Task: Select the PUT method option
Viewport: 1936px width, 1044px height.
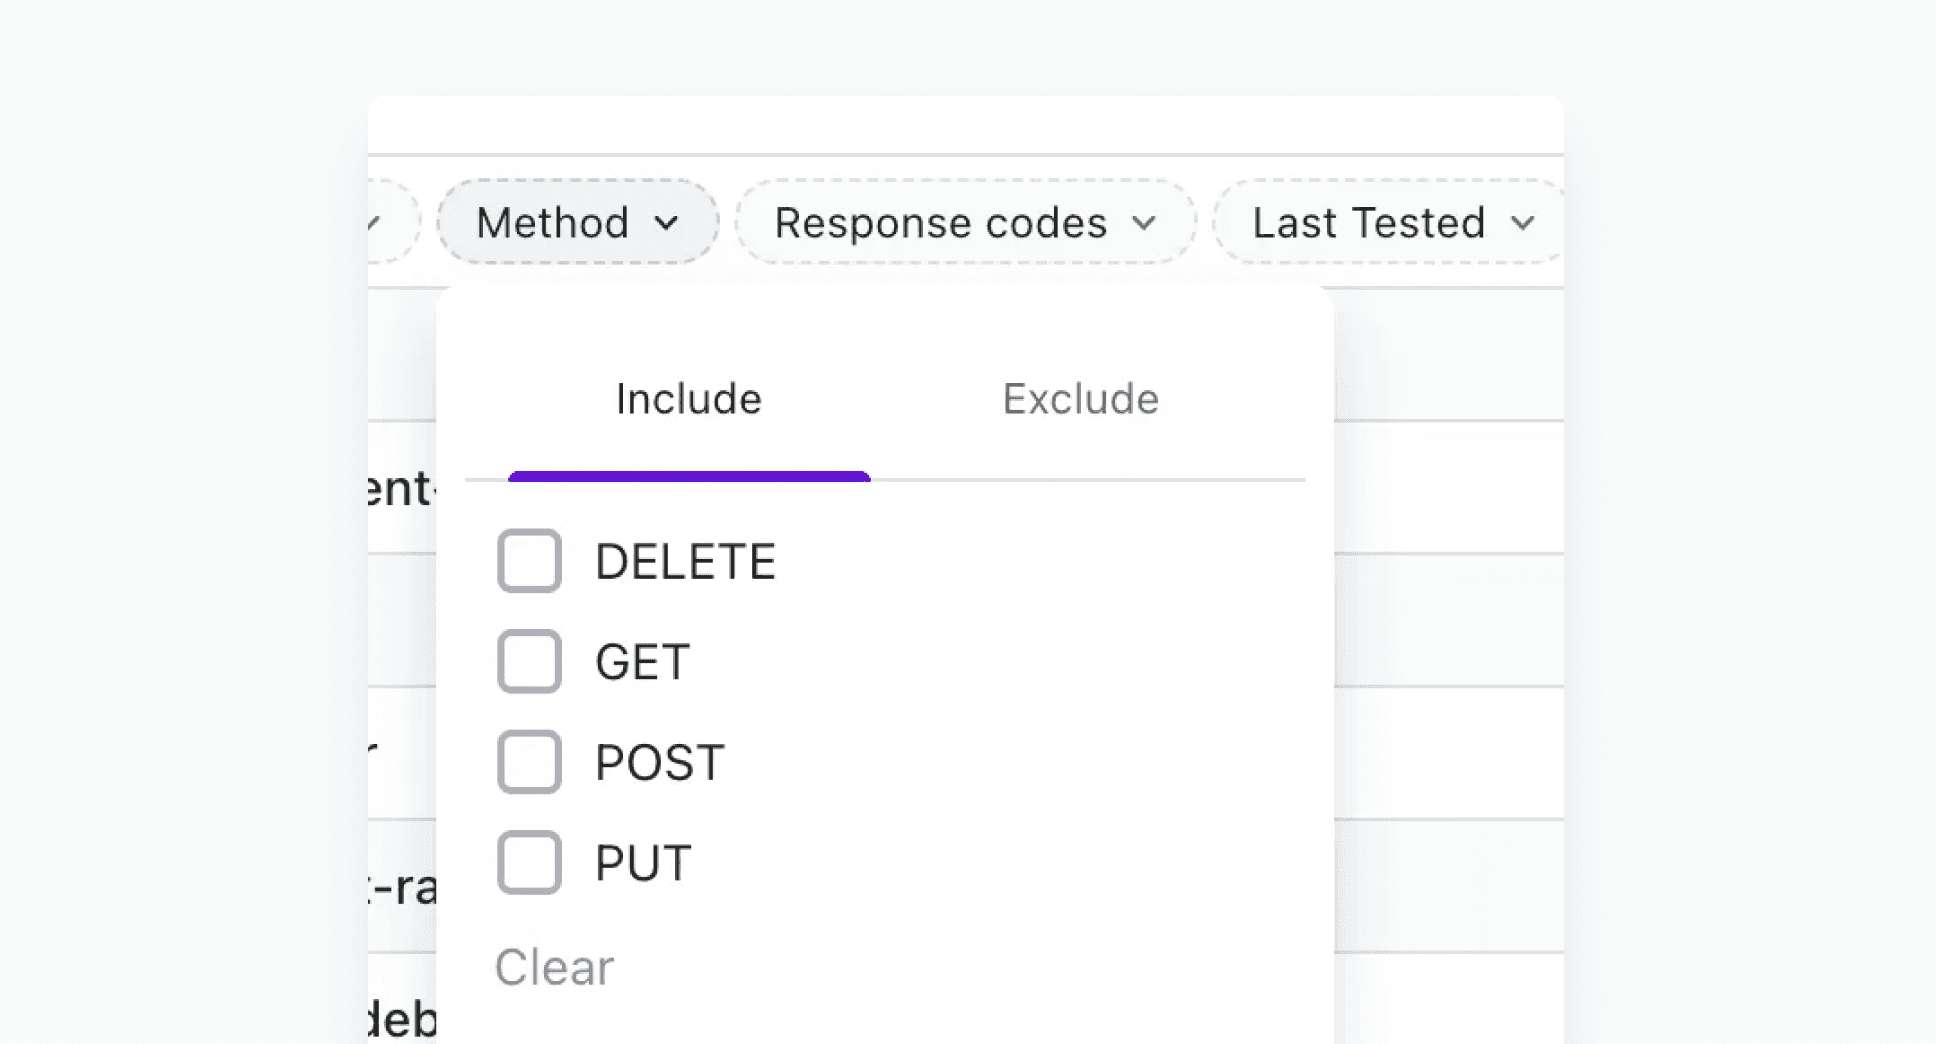Action: (529, 860)
